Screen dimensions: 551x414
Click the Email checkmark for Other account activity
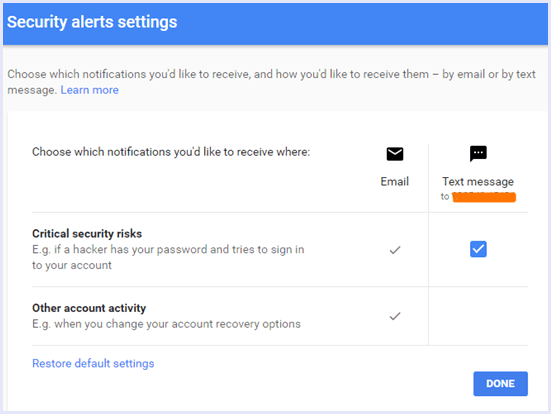click(395, 316)
